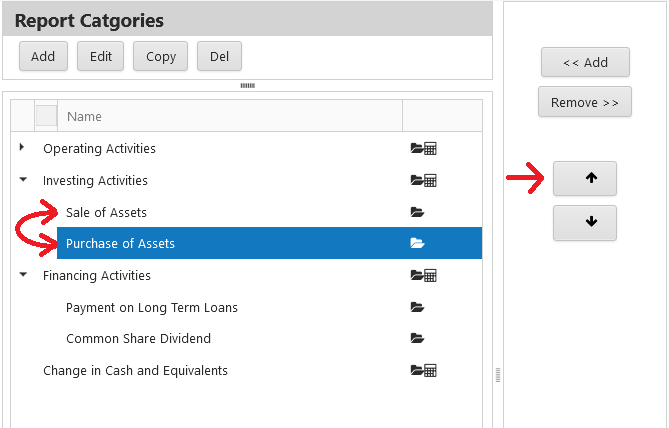This screenshot has height=428, width=669.
Task: Click the move up arrow button
Action: pyautogui.click(x=585, y=178)
